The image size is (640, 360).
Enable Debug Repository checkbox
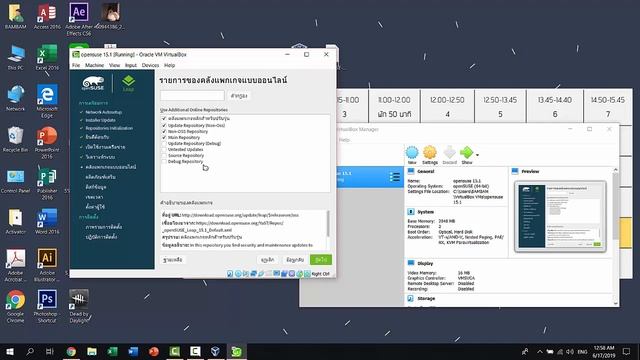(x=164, y=162)
